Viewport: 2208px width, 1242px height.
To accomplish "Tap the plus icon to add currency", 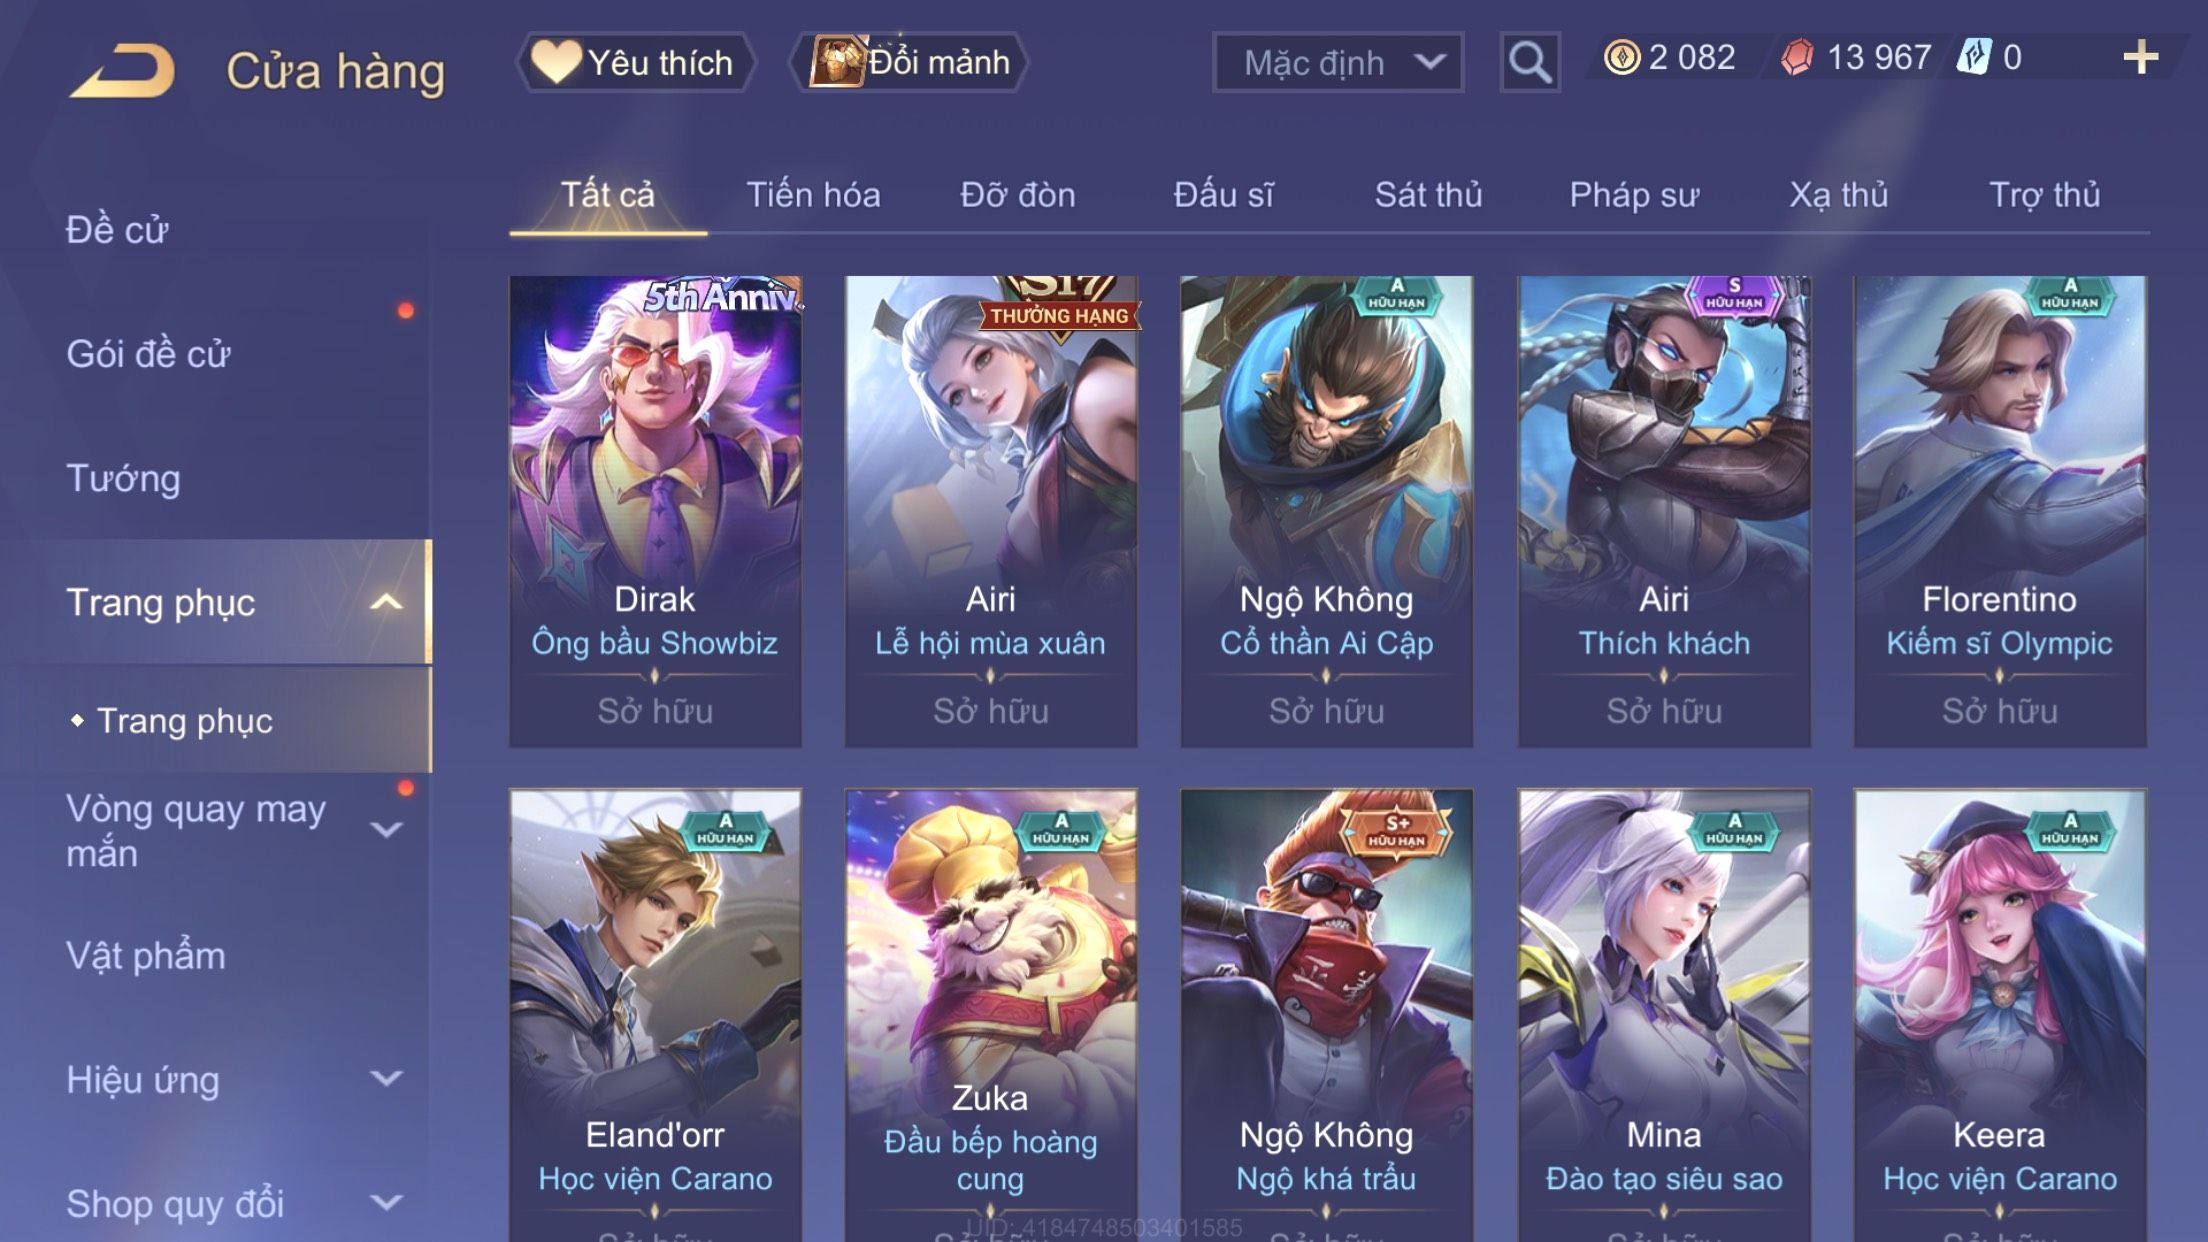I will pyautogui.click(x=2140, y=58).
